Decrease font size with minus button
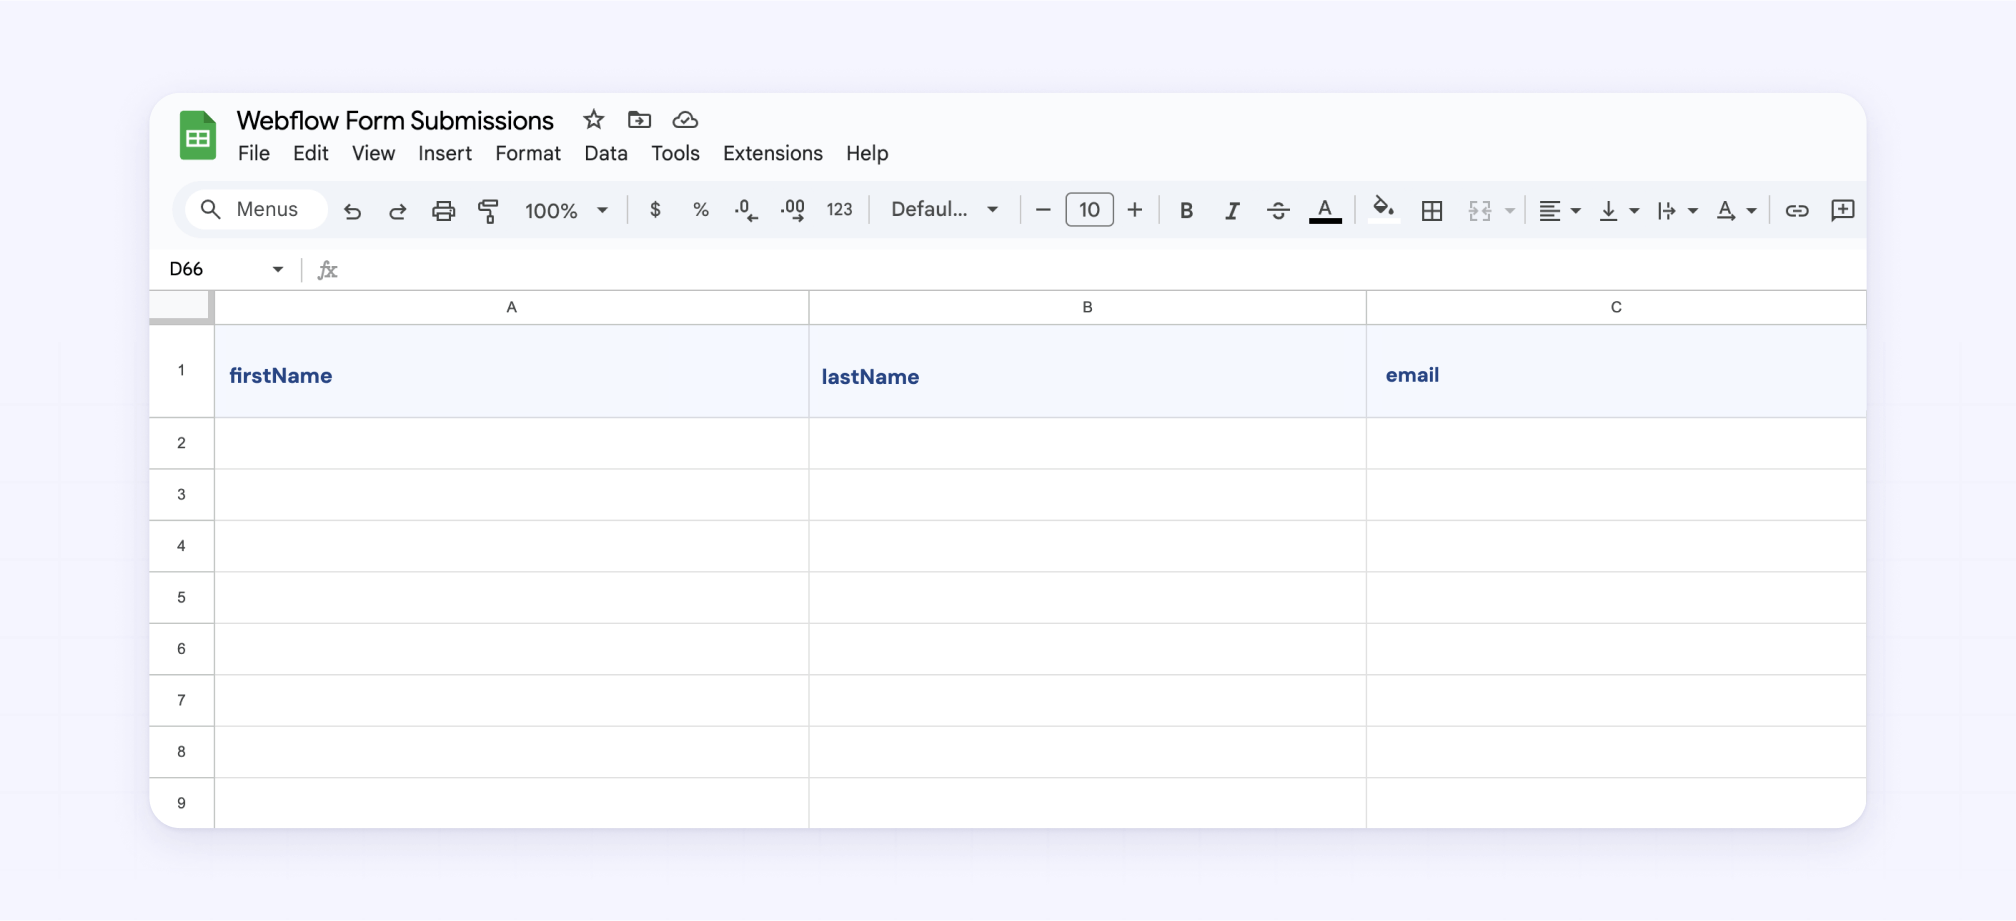 tap(1043, 210)
